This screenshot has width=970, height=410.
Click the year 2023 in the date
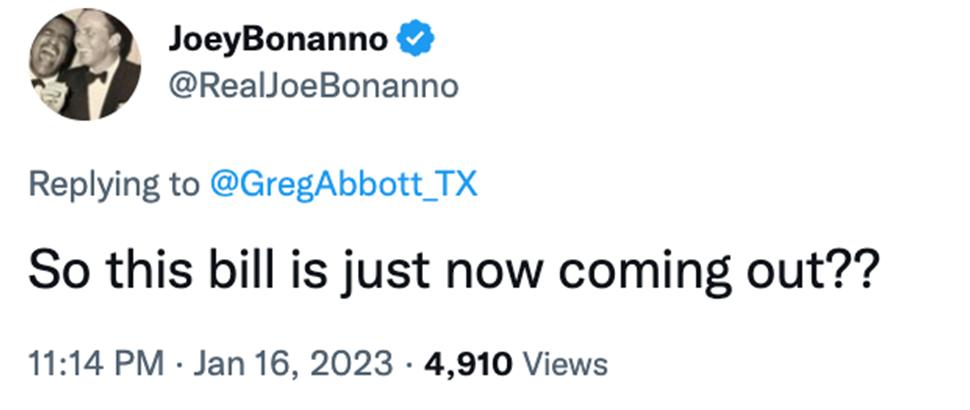coord(354,364)
